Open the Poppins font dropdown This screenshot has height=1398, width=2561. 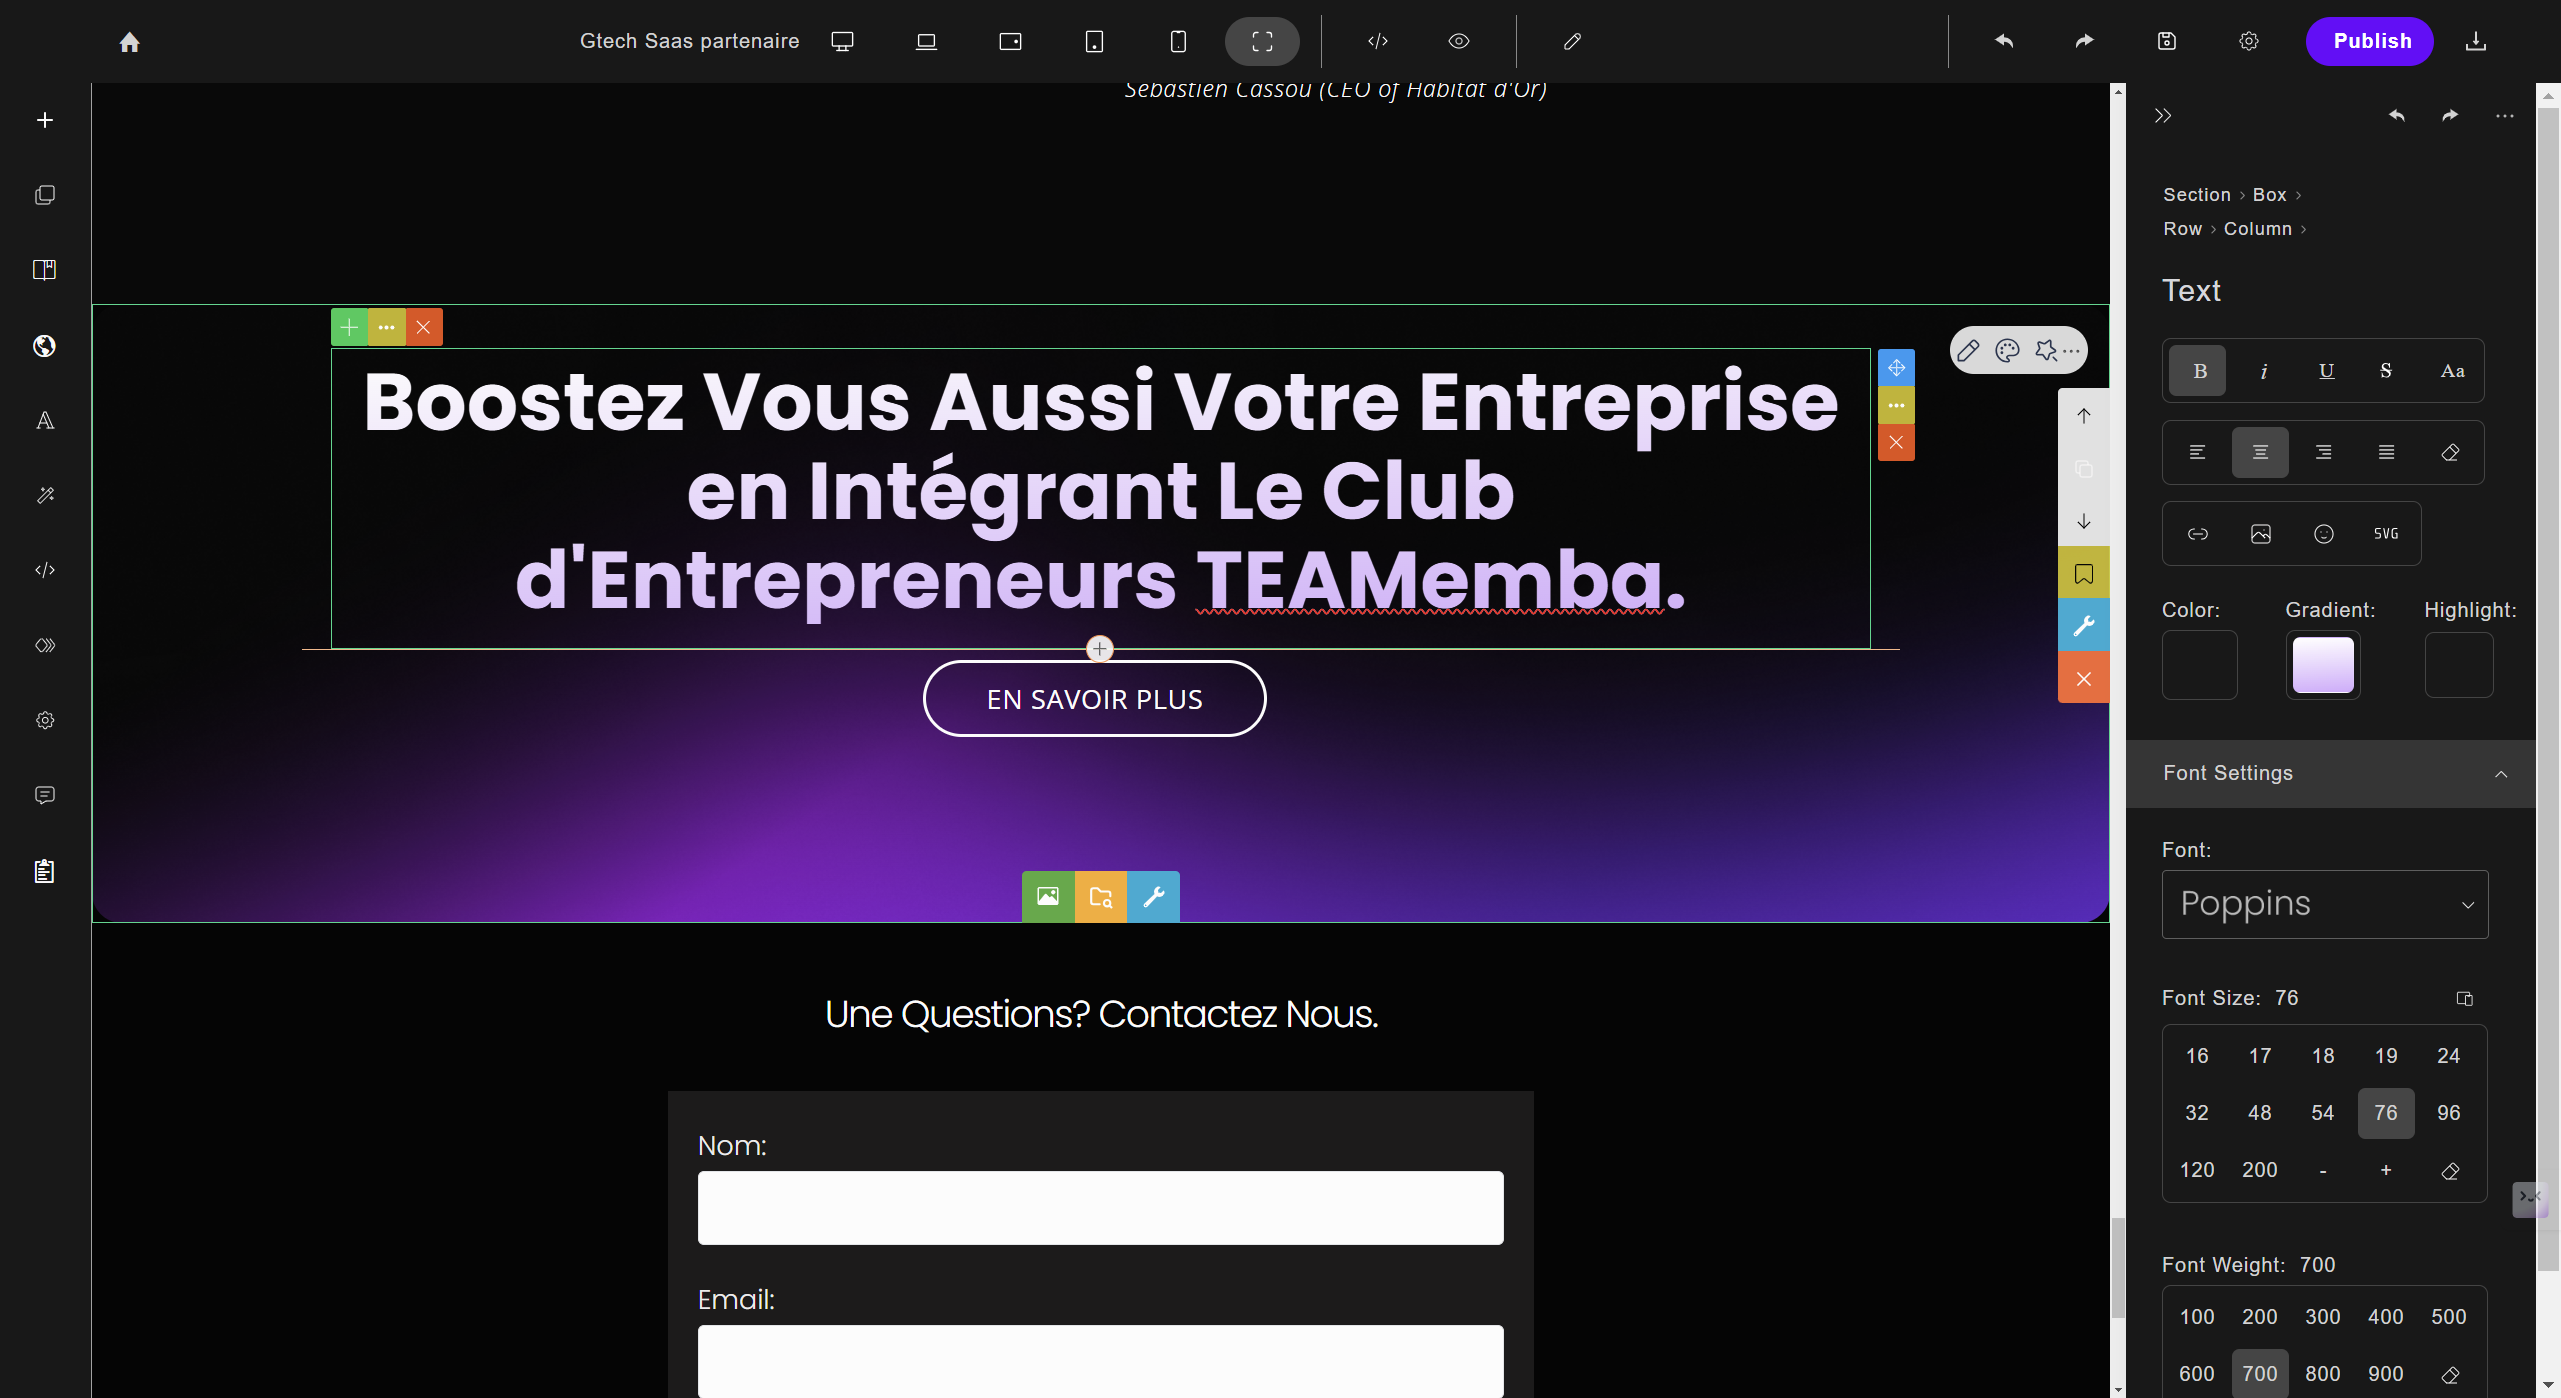point(2324,904)
